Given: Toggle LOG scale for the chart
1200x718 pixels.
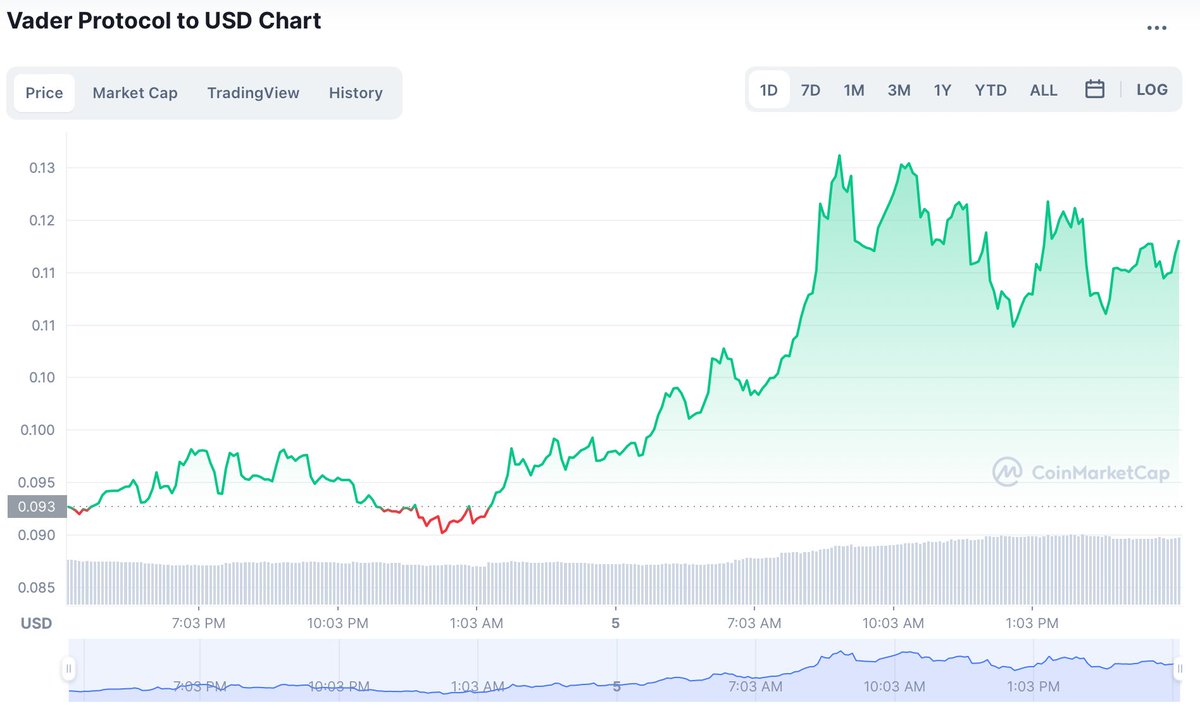Looking at the screenshot, I should (1152, 89).
